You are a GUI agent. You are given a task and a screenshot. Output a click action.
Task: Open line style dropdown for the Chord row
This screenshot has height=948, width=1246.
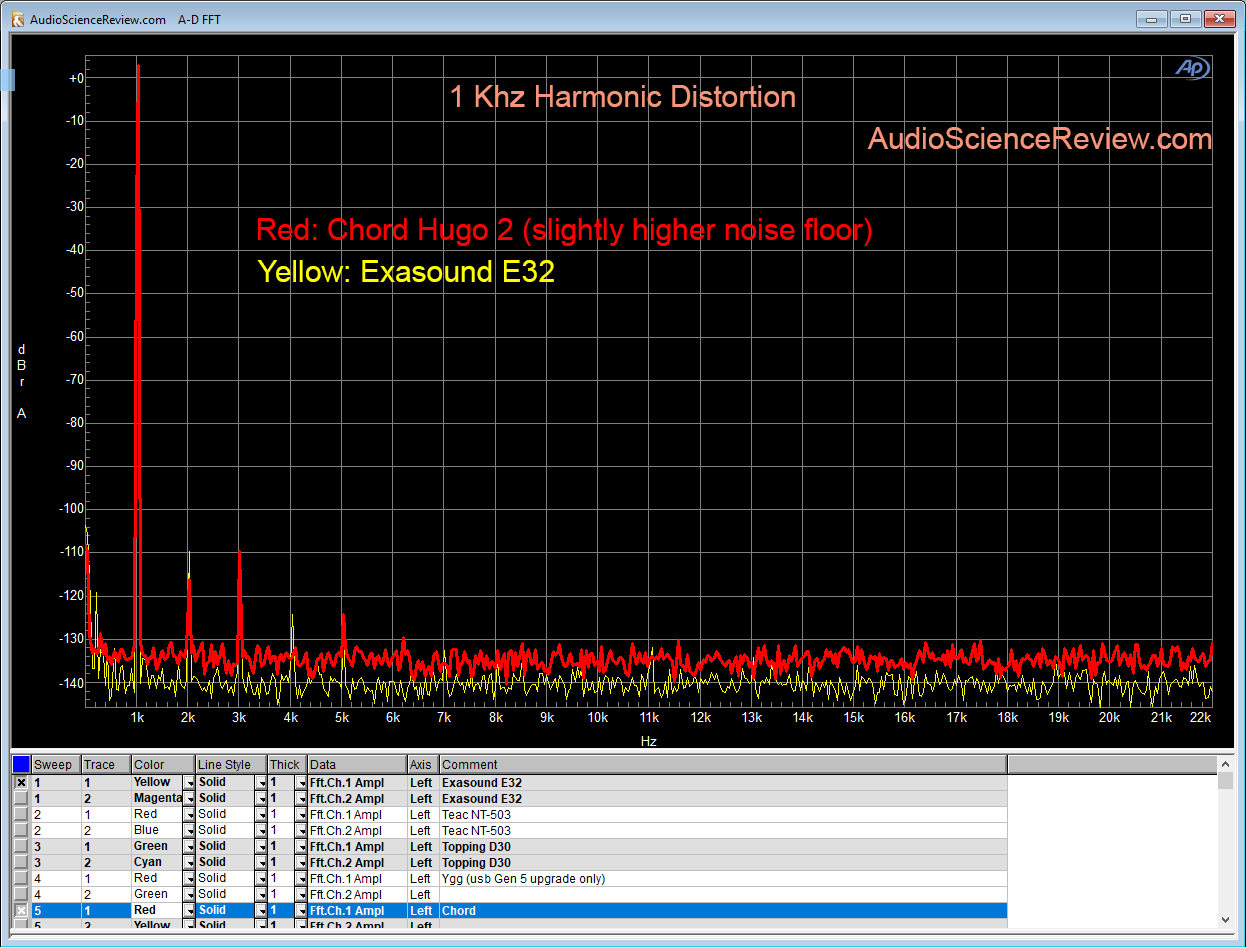pos(261,910)
